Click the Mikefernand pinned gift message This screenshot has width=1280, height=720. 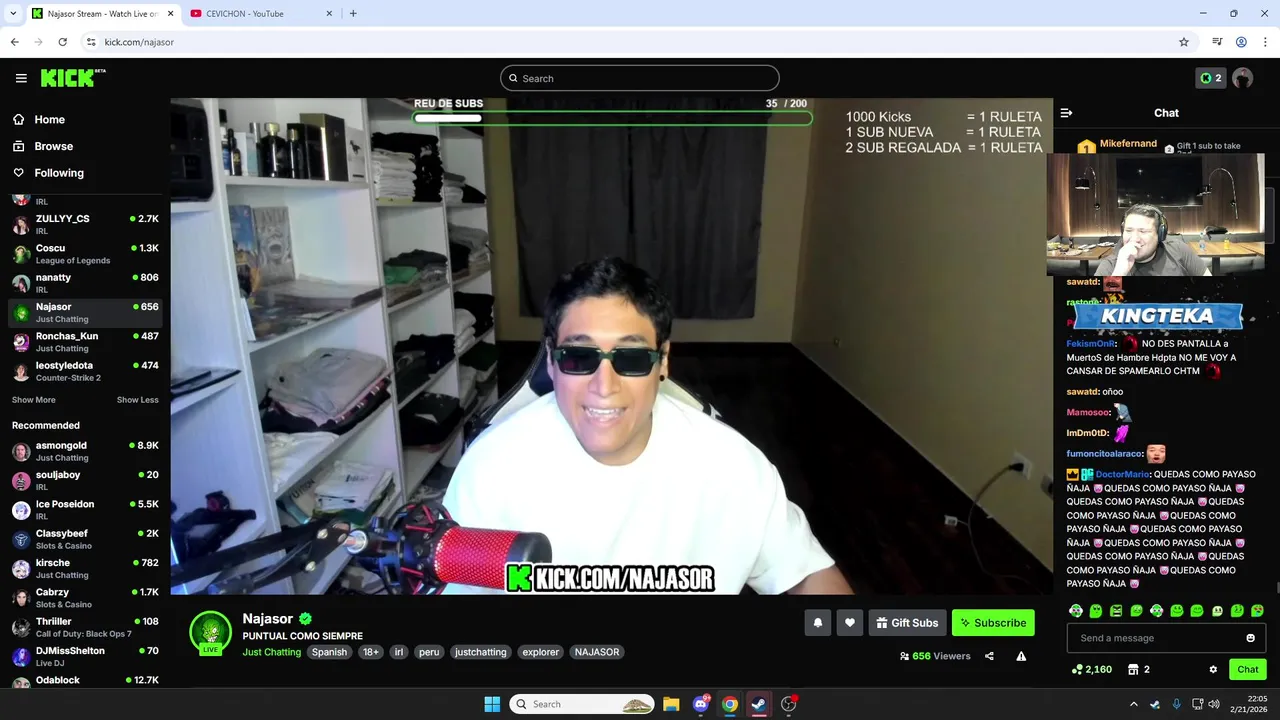1158,146
